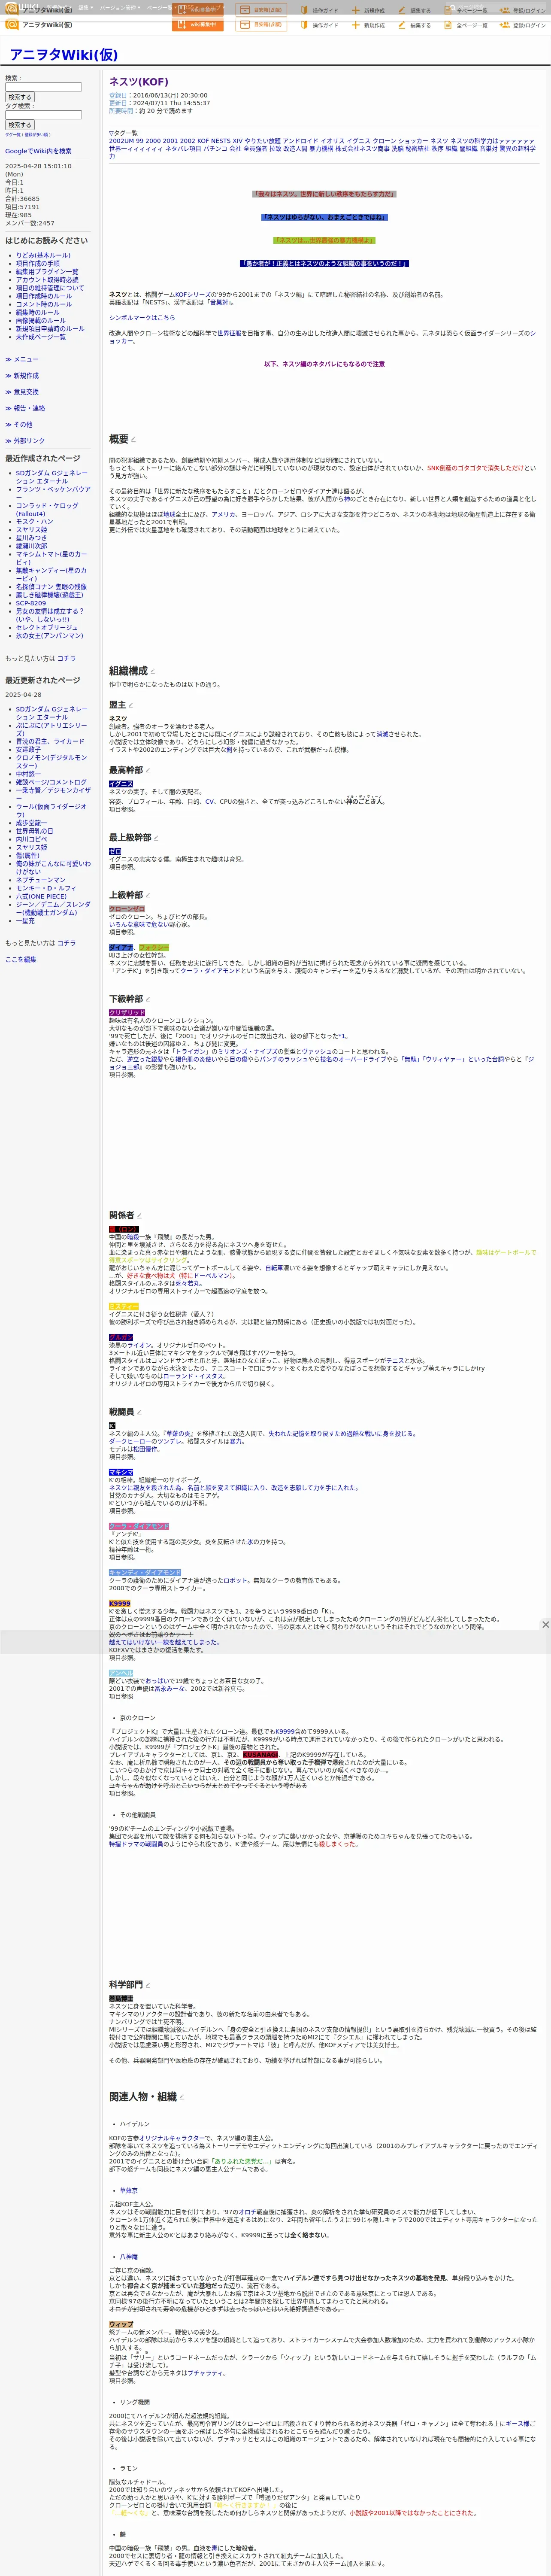The height and width of the screenshot is (2576, 551).
Task: Open GoogleでWiki内を検索 link
Action: (38, 151)
